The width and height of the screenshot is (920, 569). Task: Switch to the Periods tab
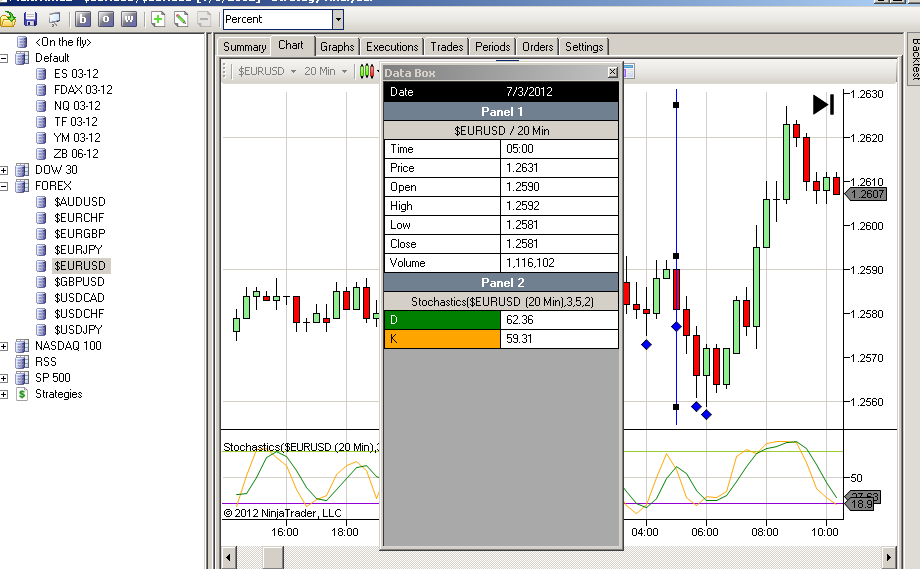pos(493,47)
